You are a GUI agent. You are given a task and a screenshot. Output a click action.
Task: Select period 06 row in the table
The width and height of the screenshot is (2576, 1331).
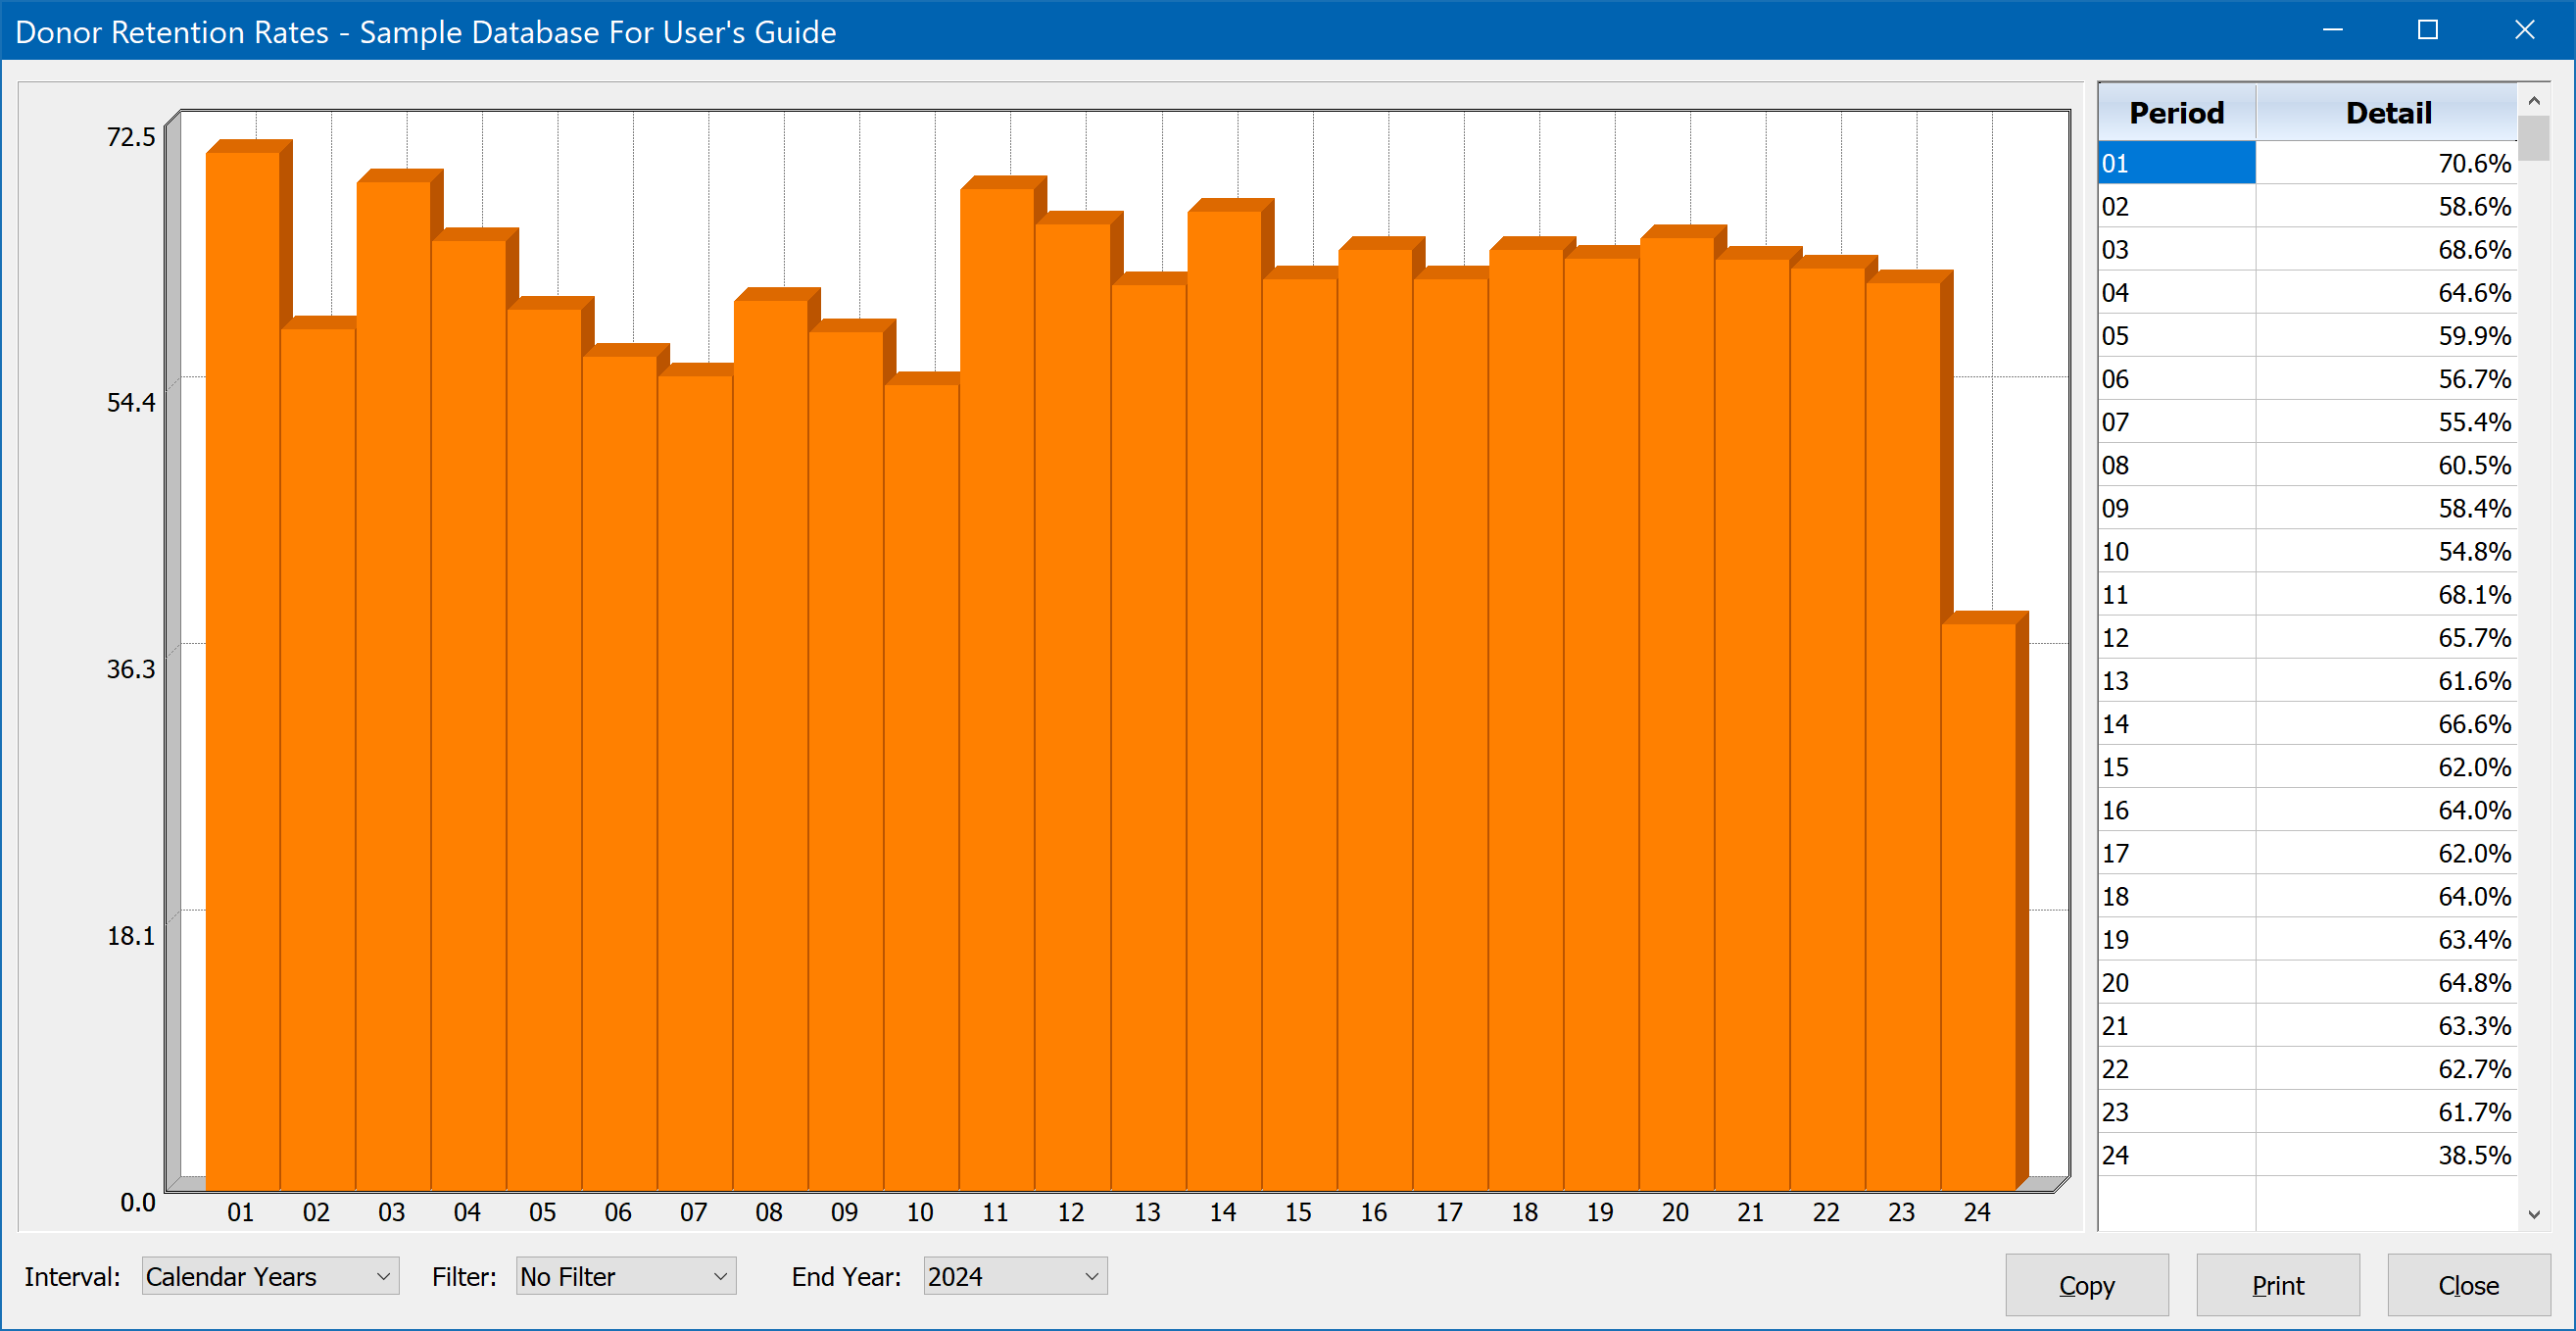point(2307,378)
